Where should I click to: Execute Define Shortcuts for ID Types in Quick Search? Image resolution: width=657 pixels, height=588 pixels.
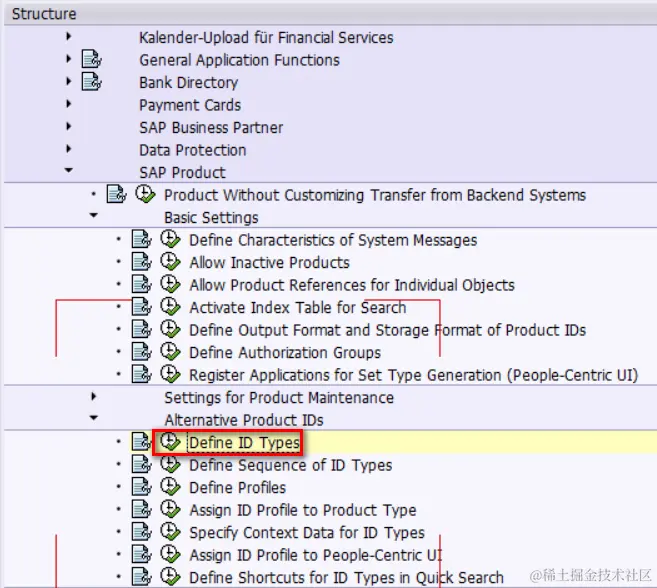tap(170, 577)
